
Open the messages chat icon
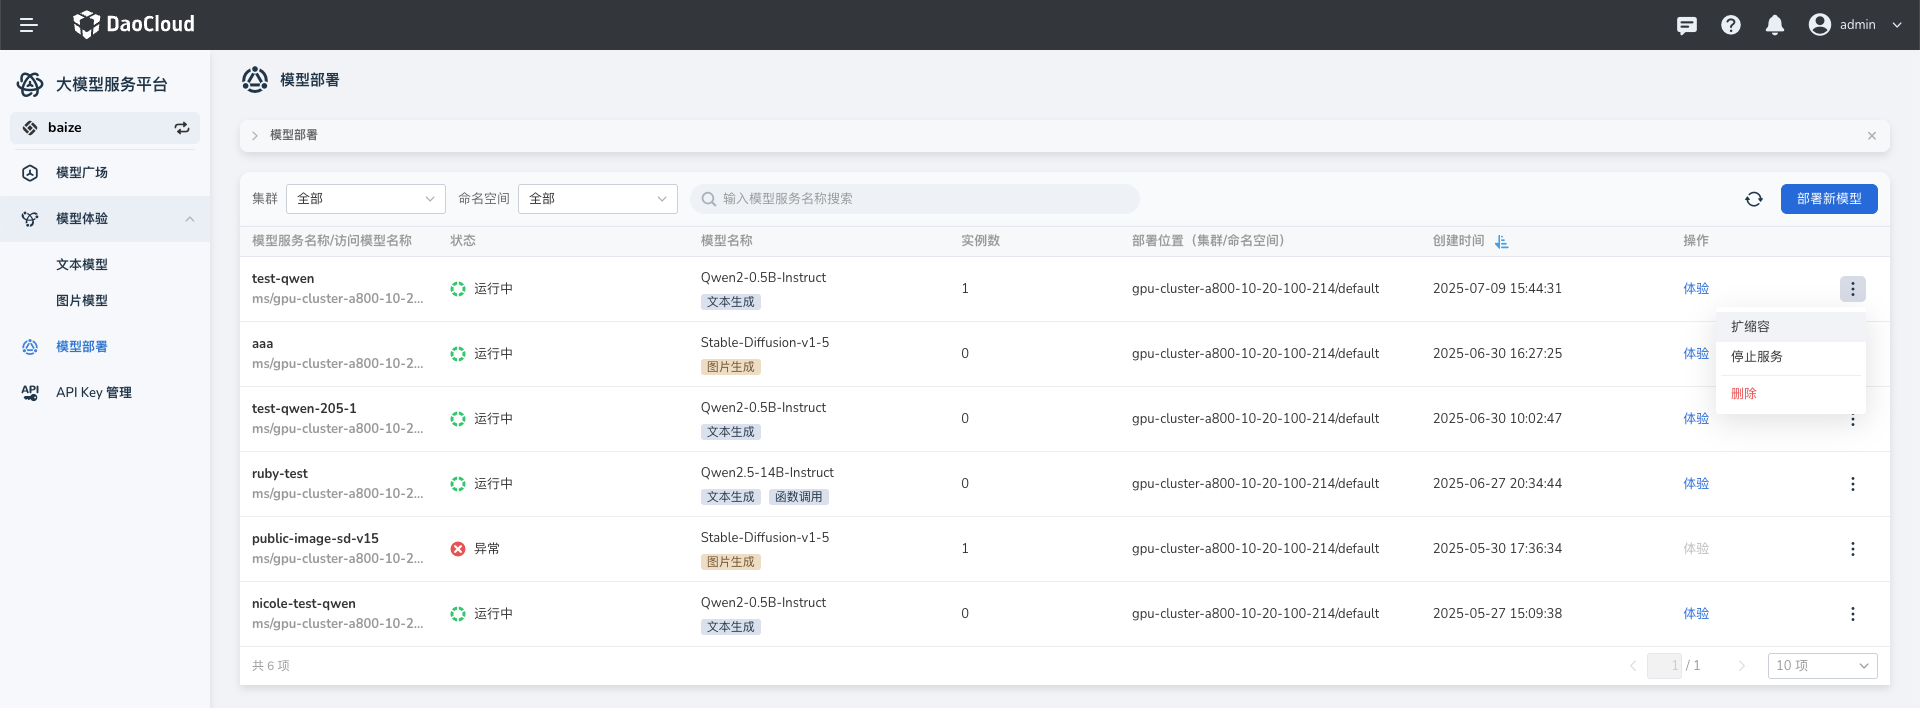[x=1686, y=25]
